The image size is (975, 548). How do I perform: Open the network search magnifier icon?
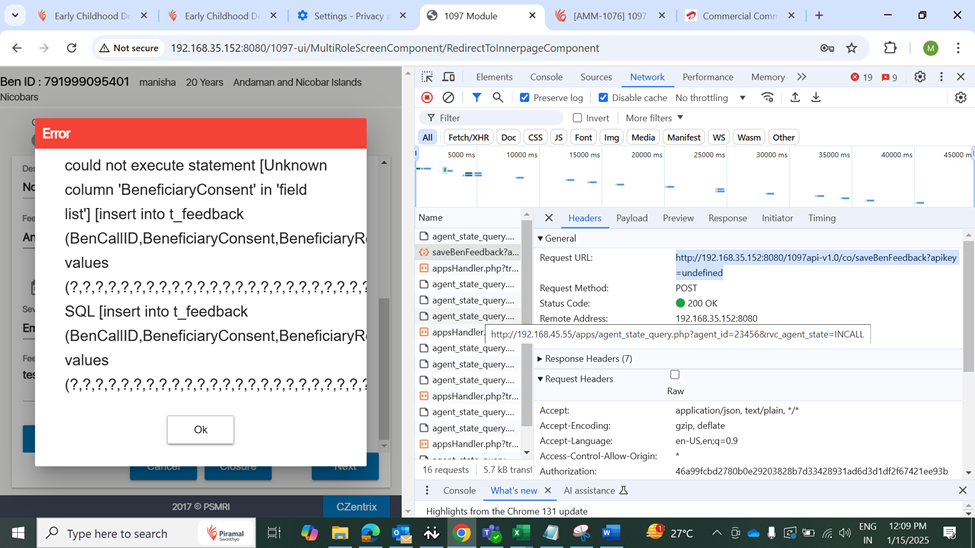pyautogui.click(x=497, y=98)
